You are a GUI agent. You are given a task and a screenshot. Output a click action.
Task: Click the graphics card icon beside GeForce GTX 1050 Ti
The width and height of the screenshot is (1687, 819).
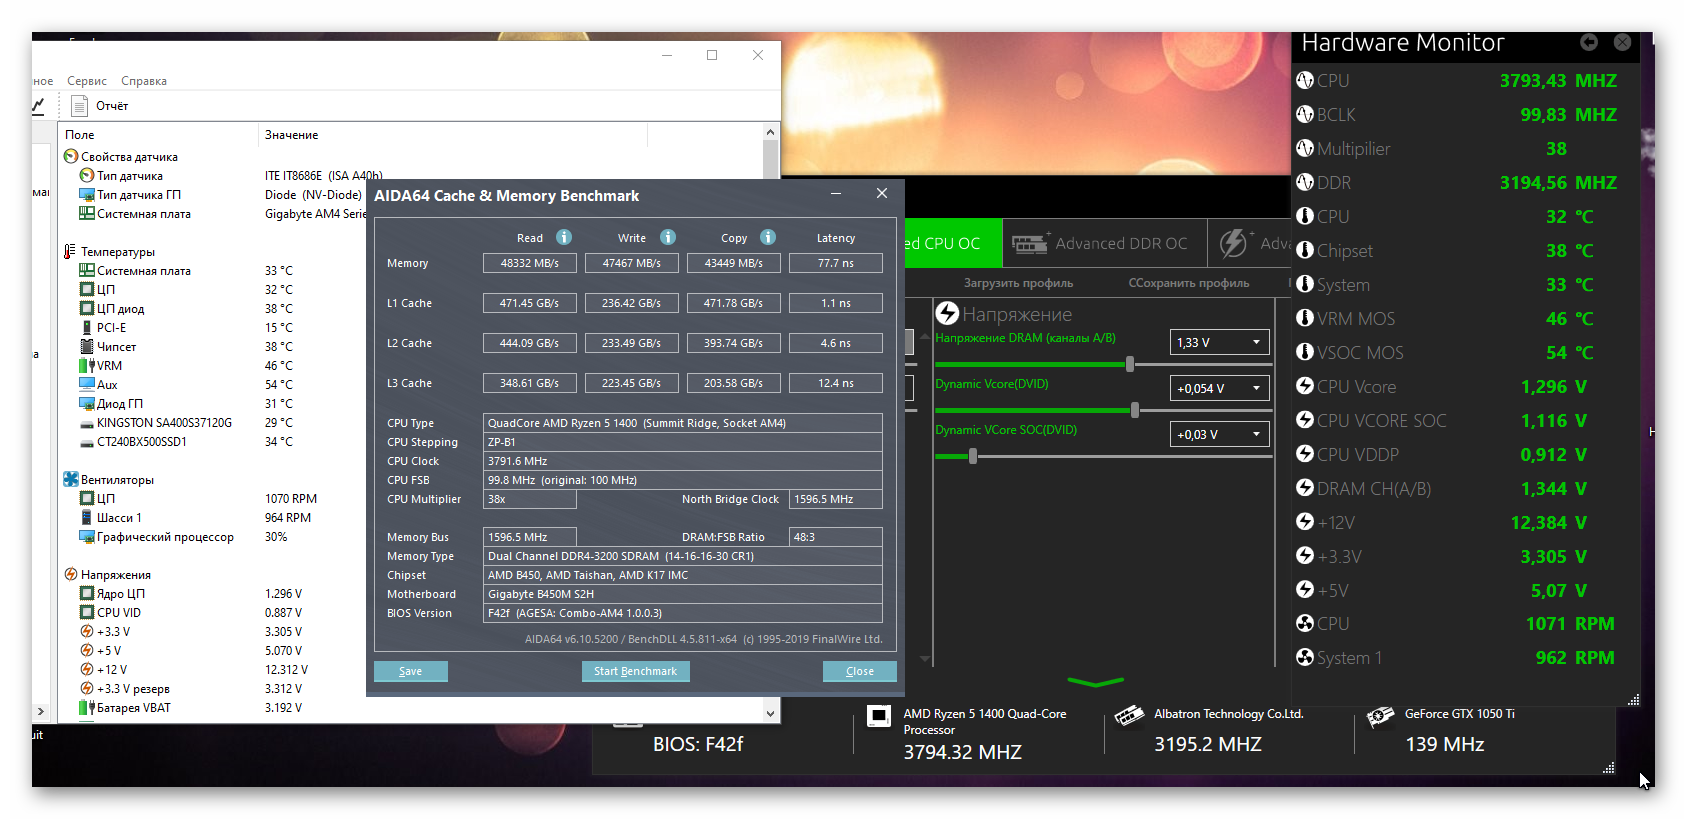coord(1381,716)
